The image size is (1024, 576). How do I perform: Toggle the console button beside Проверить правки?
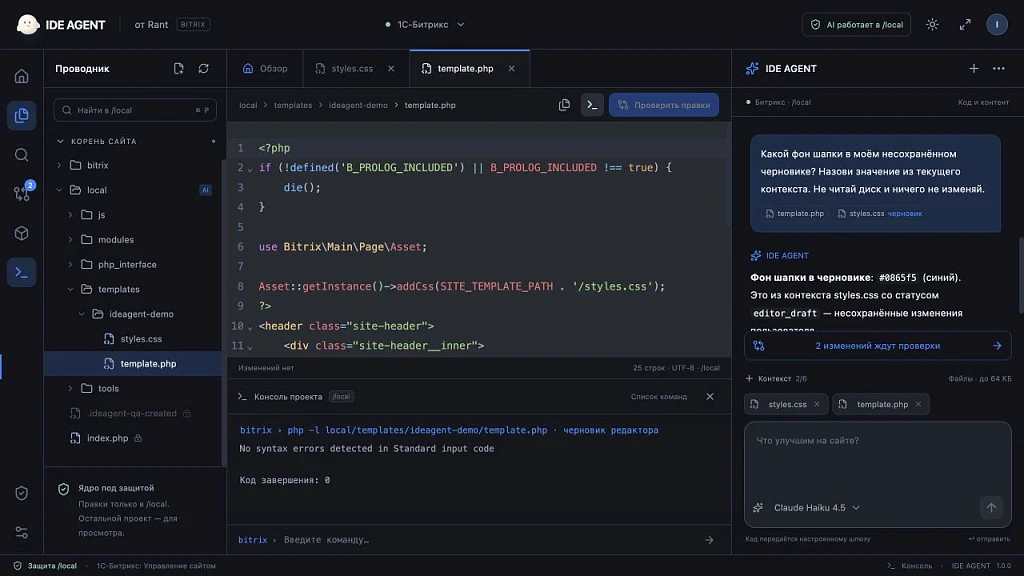(592, 105)
